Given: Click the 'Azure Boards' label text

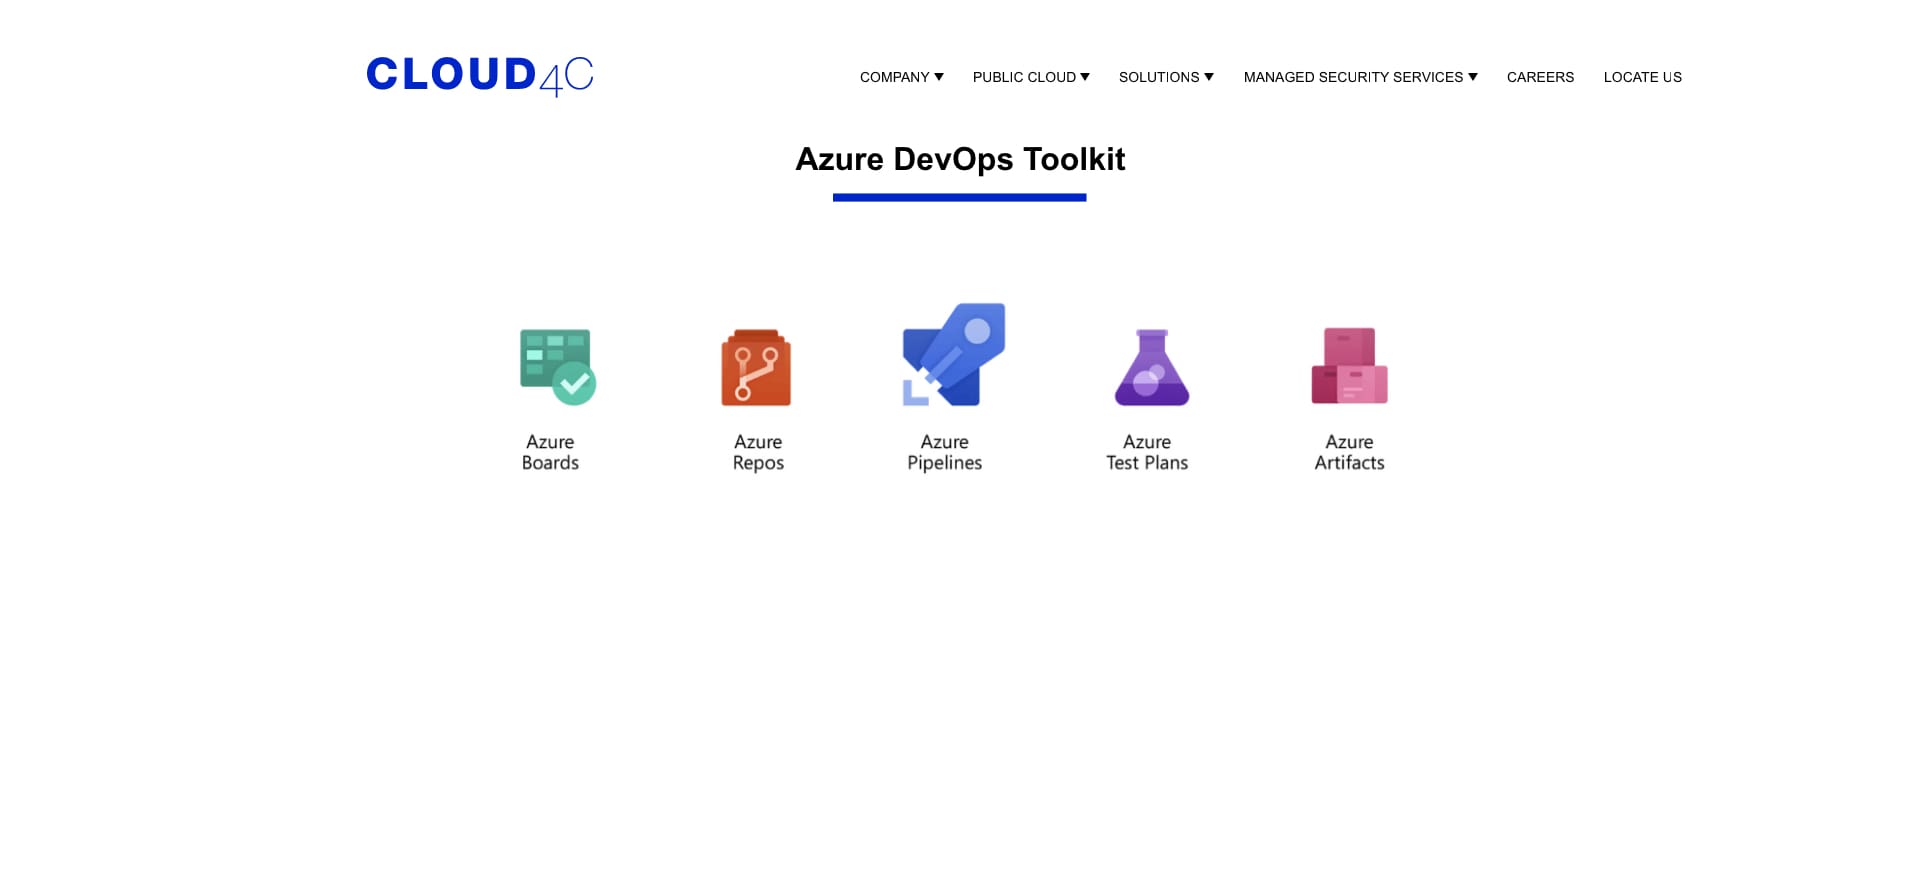Looking at the screenshot, I should (x=550, y=452).
